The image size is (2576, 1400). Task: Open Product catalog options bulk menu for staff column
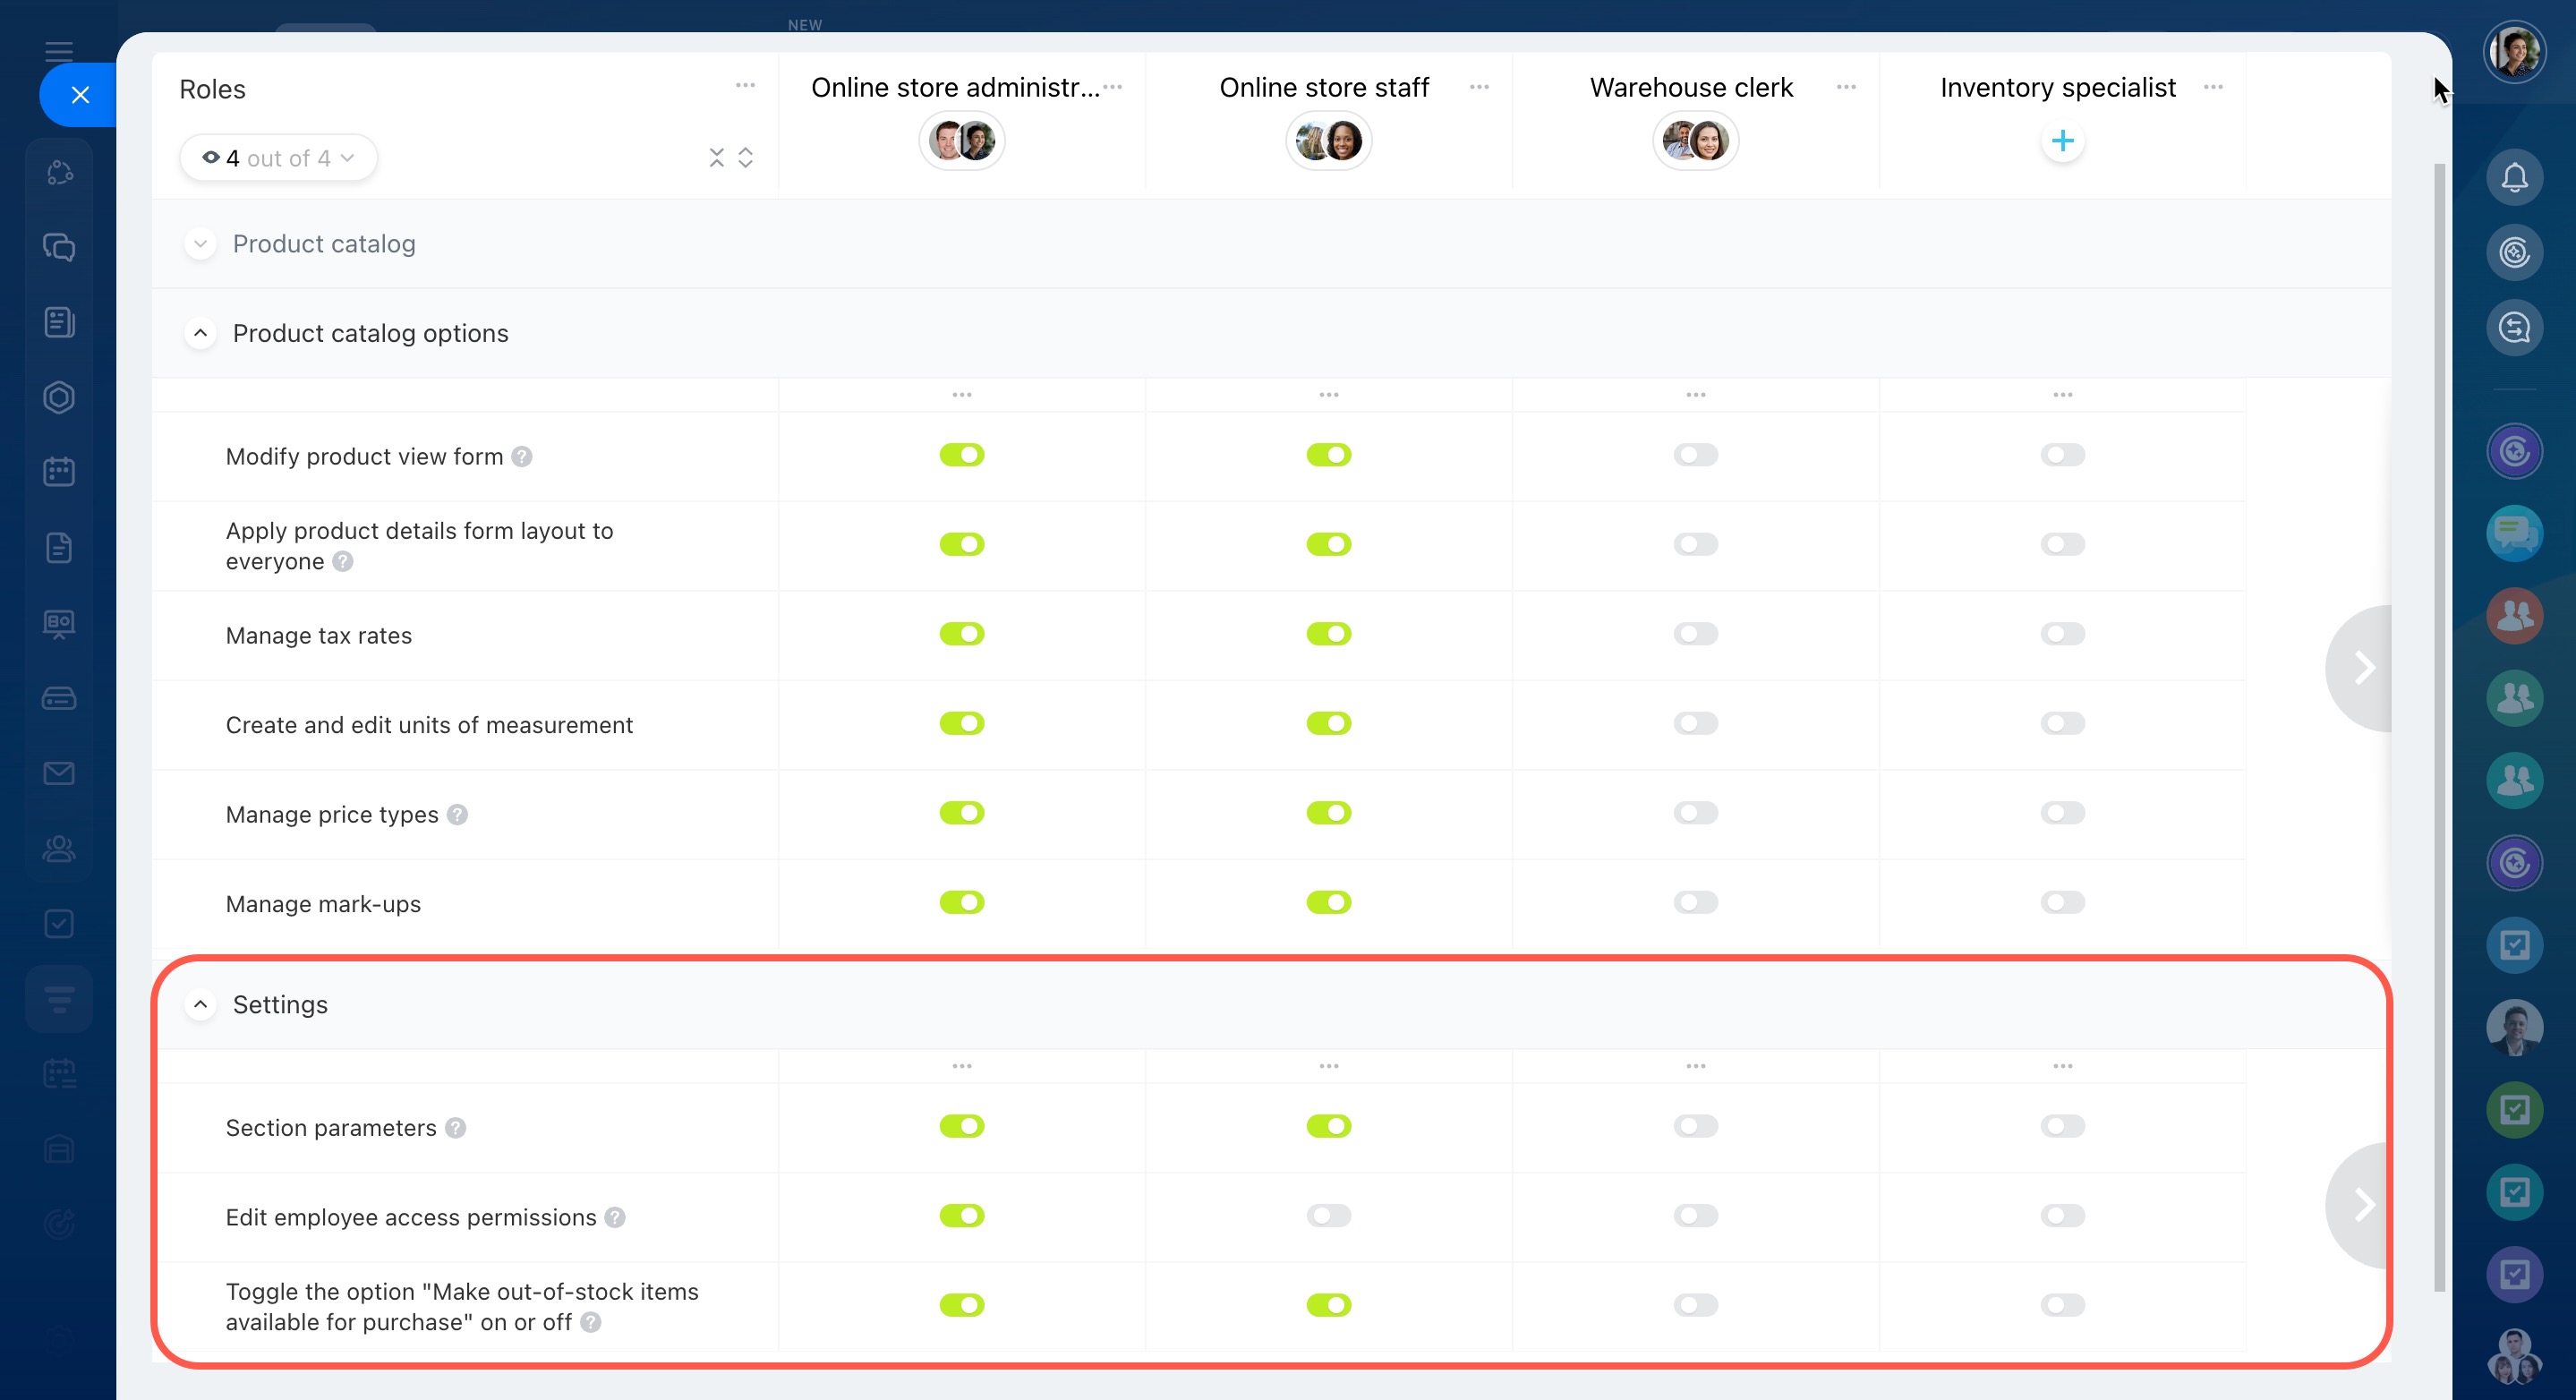(1328, 395)
